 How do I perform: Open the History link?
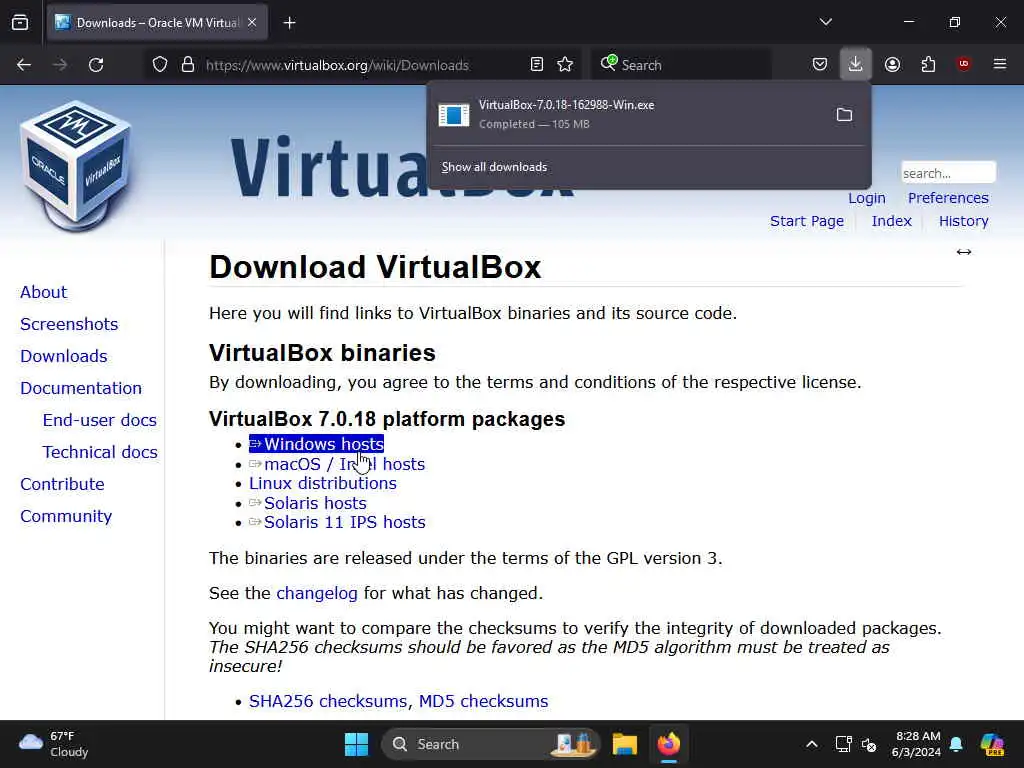click(963, 221)
